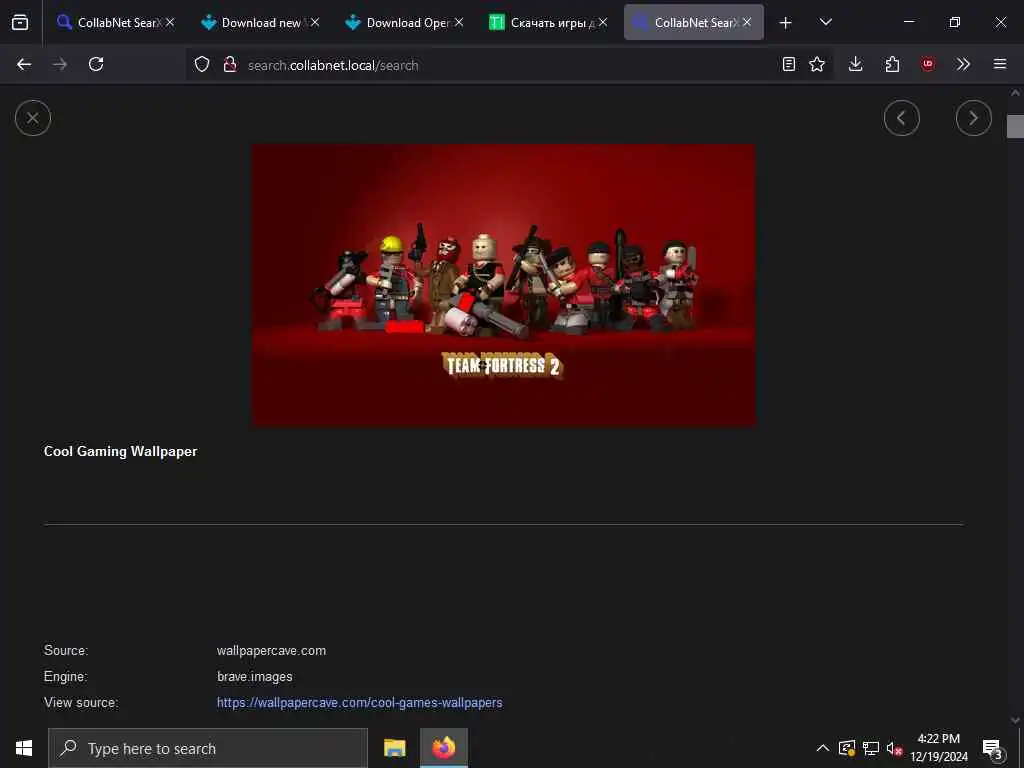Close the active CollabNet SearX tab
The image size is (1024, 768).
(x=747, y=22)
